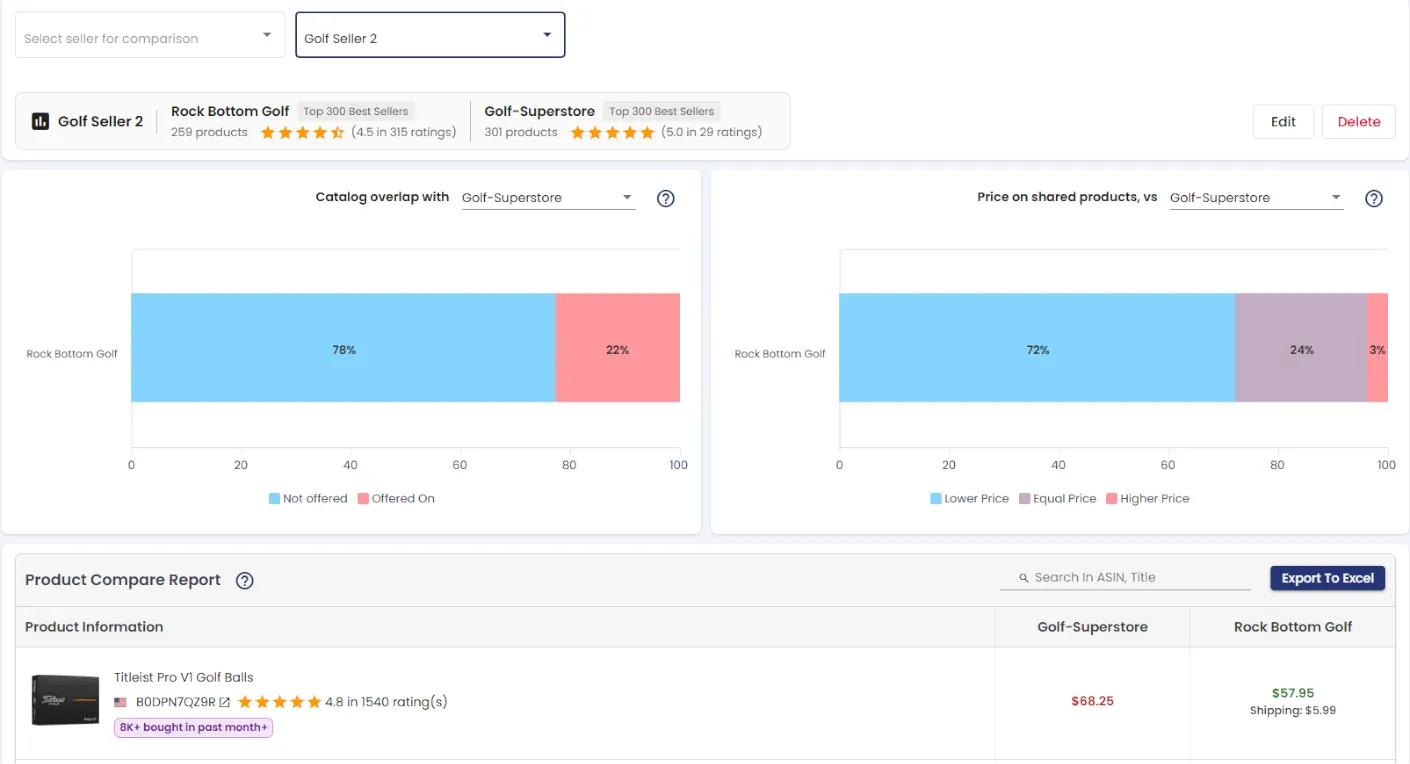Click the 3% Higher Price bar segment
The image size is (1410, 764).
[1377, 348]
